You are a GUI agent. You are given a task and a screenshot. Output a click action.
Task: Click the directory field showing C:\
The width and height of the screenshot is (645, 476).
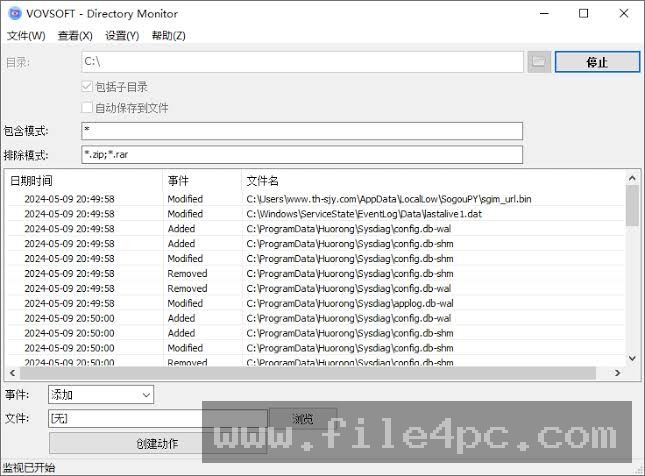(x=302, y=62)
